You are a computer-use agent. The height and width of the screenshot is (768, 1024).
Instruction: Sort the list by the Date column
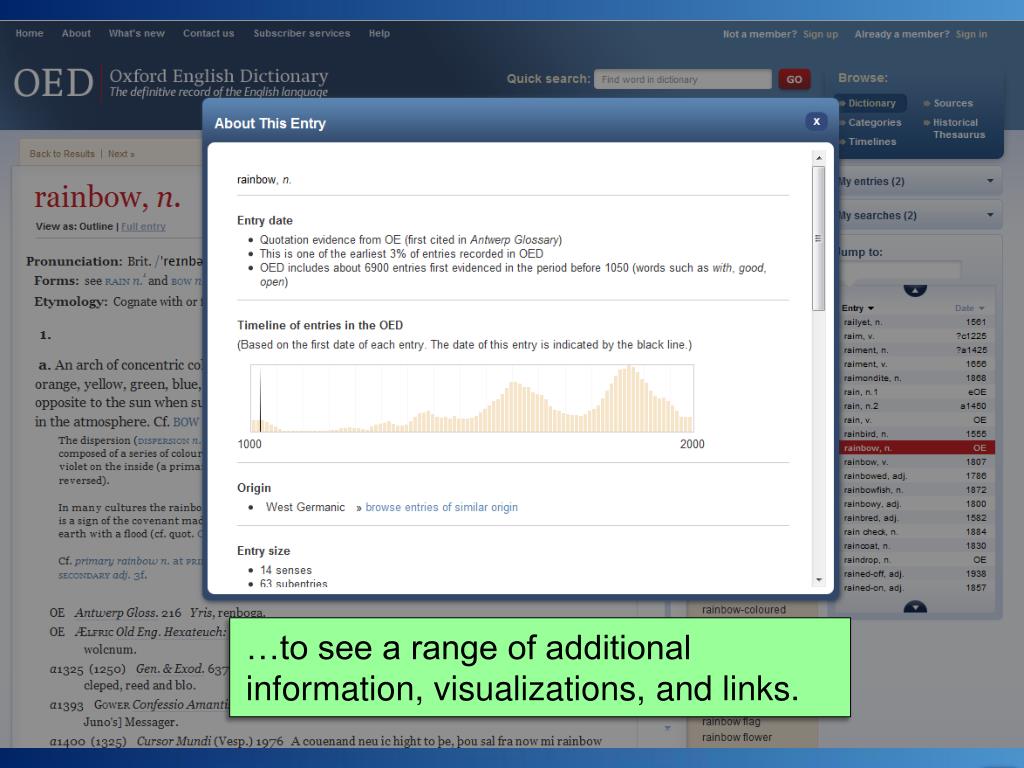click(969, 308)
